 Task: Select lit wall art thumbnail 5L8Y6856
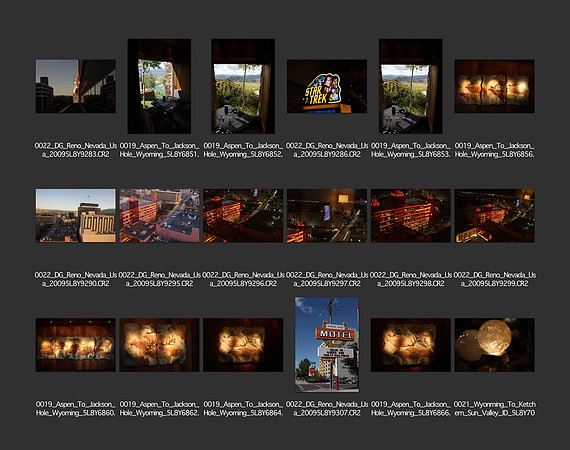coord(494,86)
